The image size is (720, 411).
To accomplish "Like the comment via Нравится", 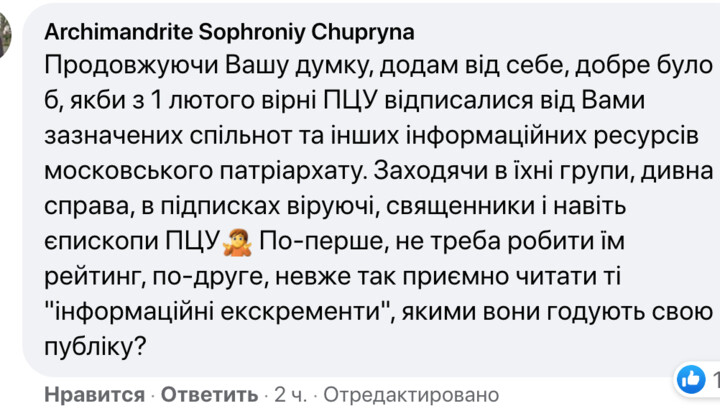I will point(95,394).
